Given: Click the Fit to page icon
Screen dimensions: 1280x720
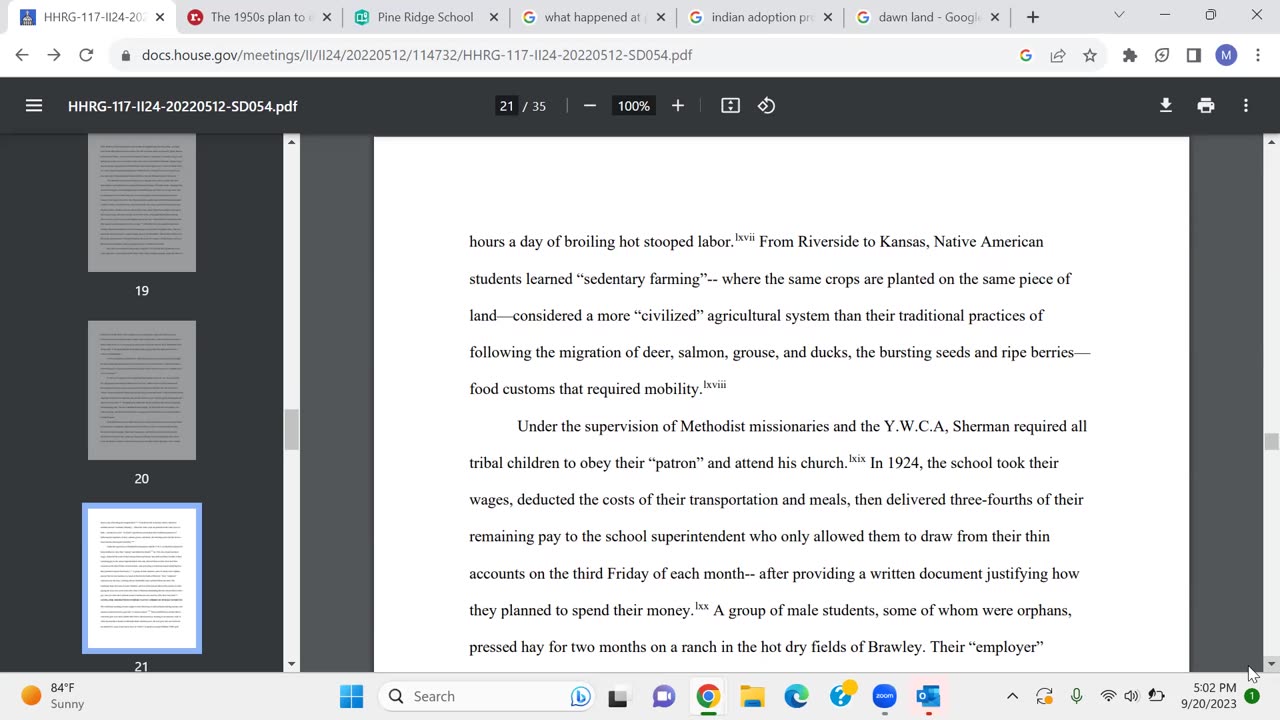Looking at the screenshot, I should 730,106.
